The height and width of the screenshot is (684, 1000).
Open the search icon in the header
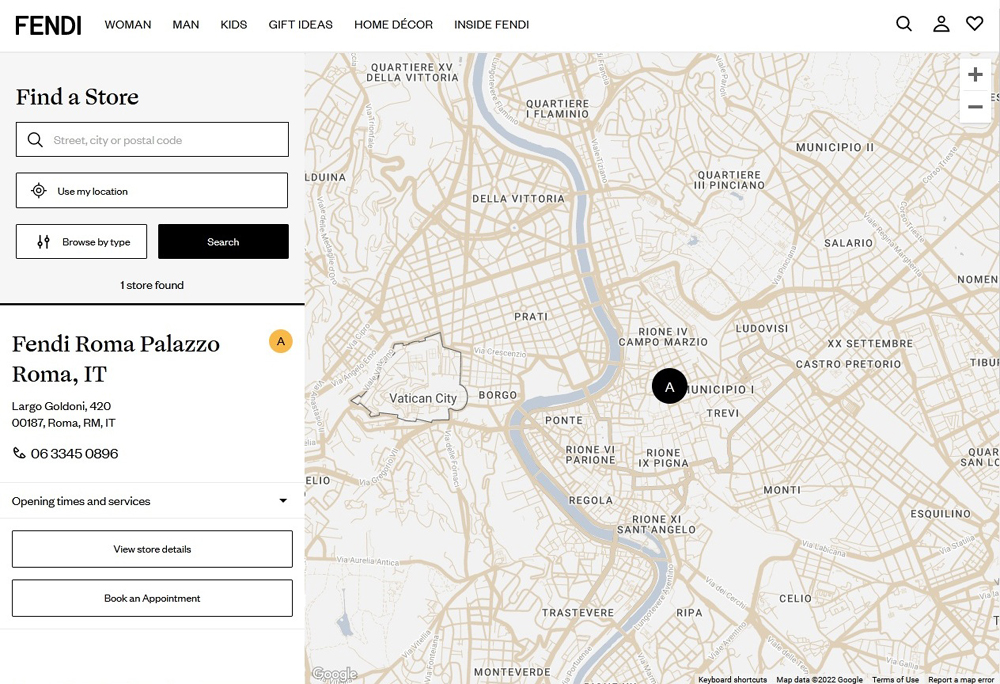coord(903,23)
